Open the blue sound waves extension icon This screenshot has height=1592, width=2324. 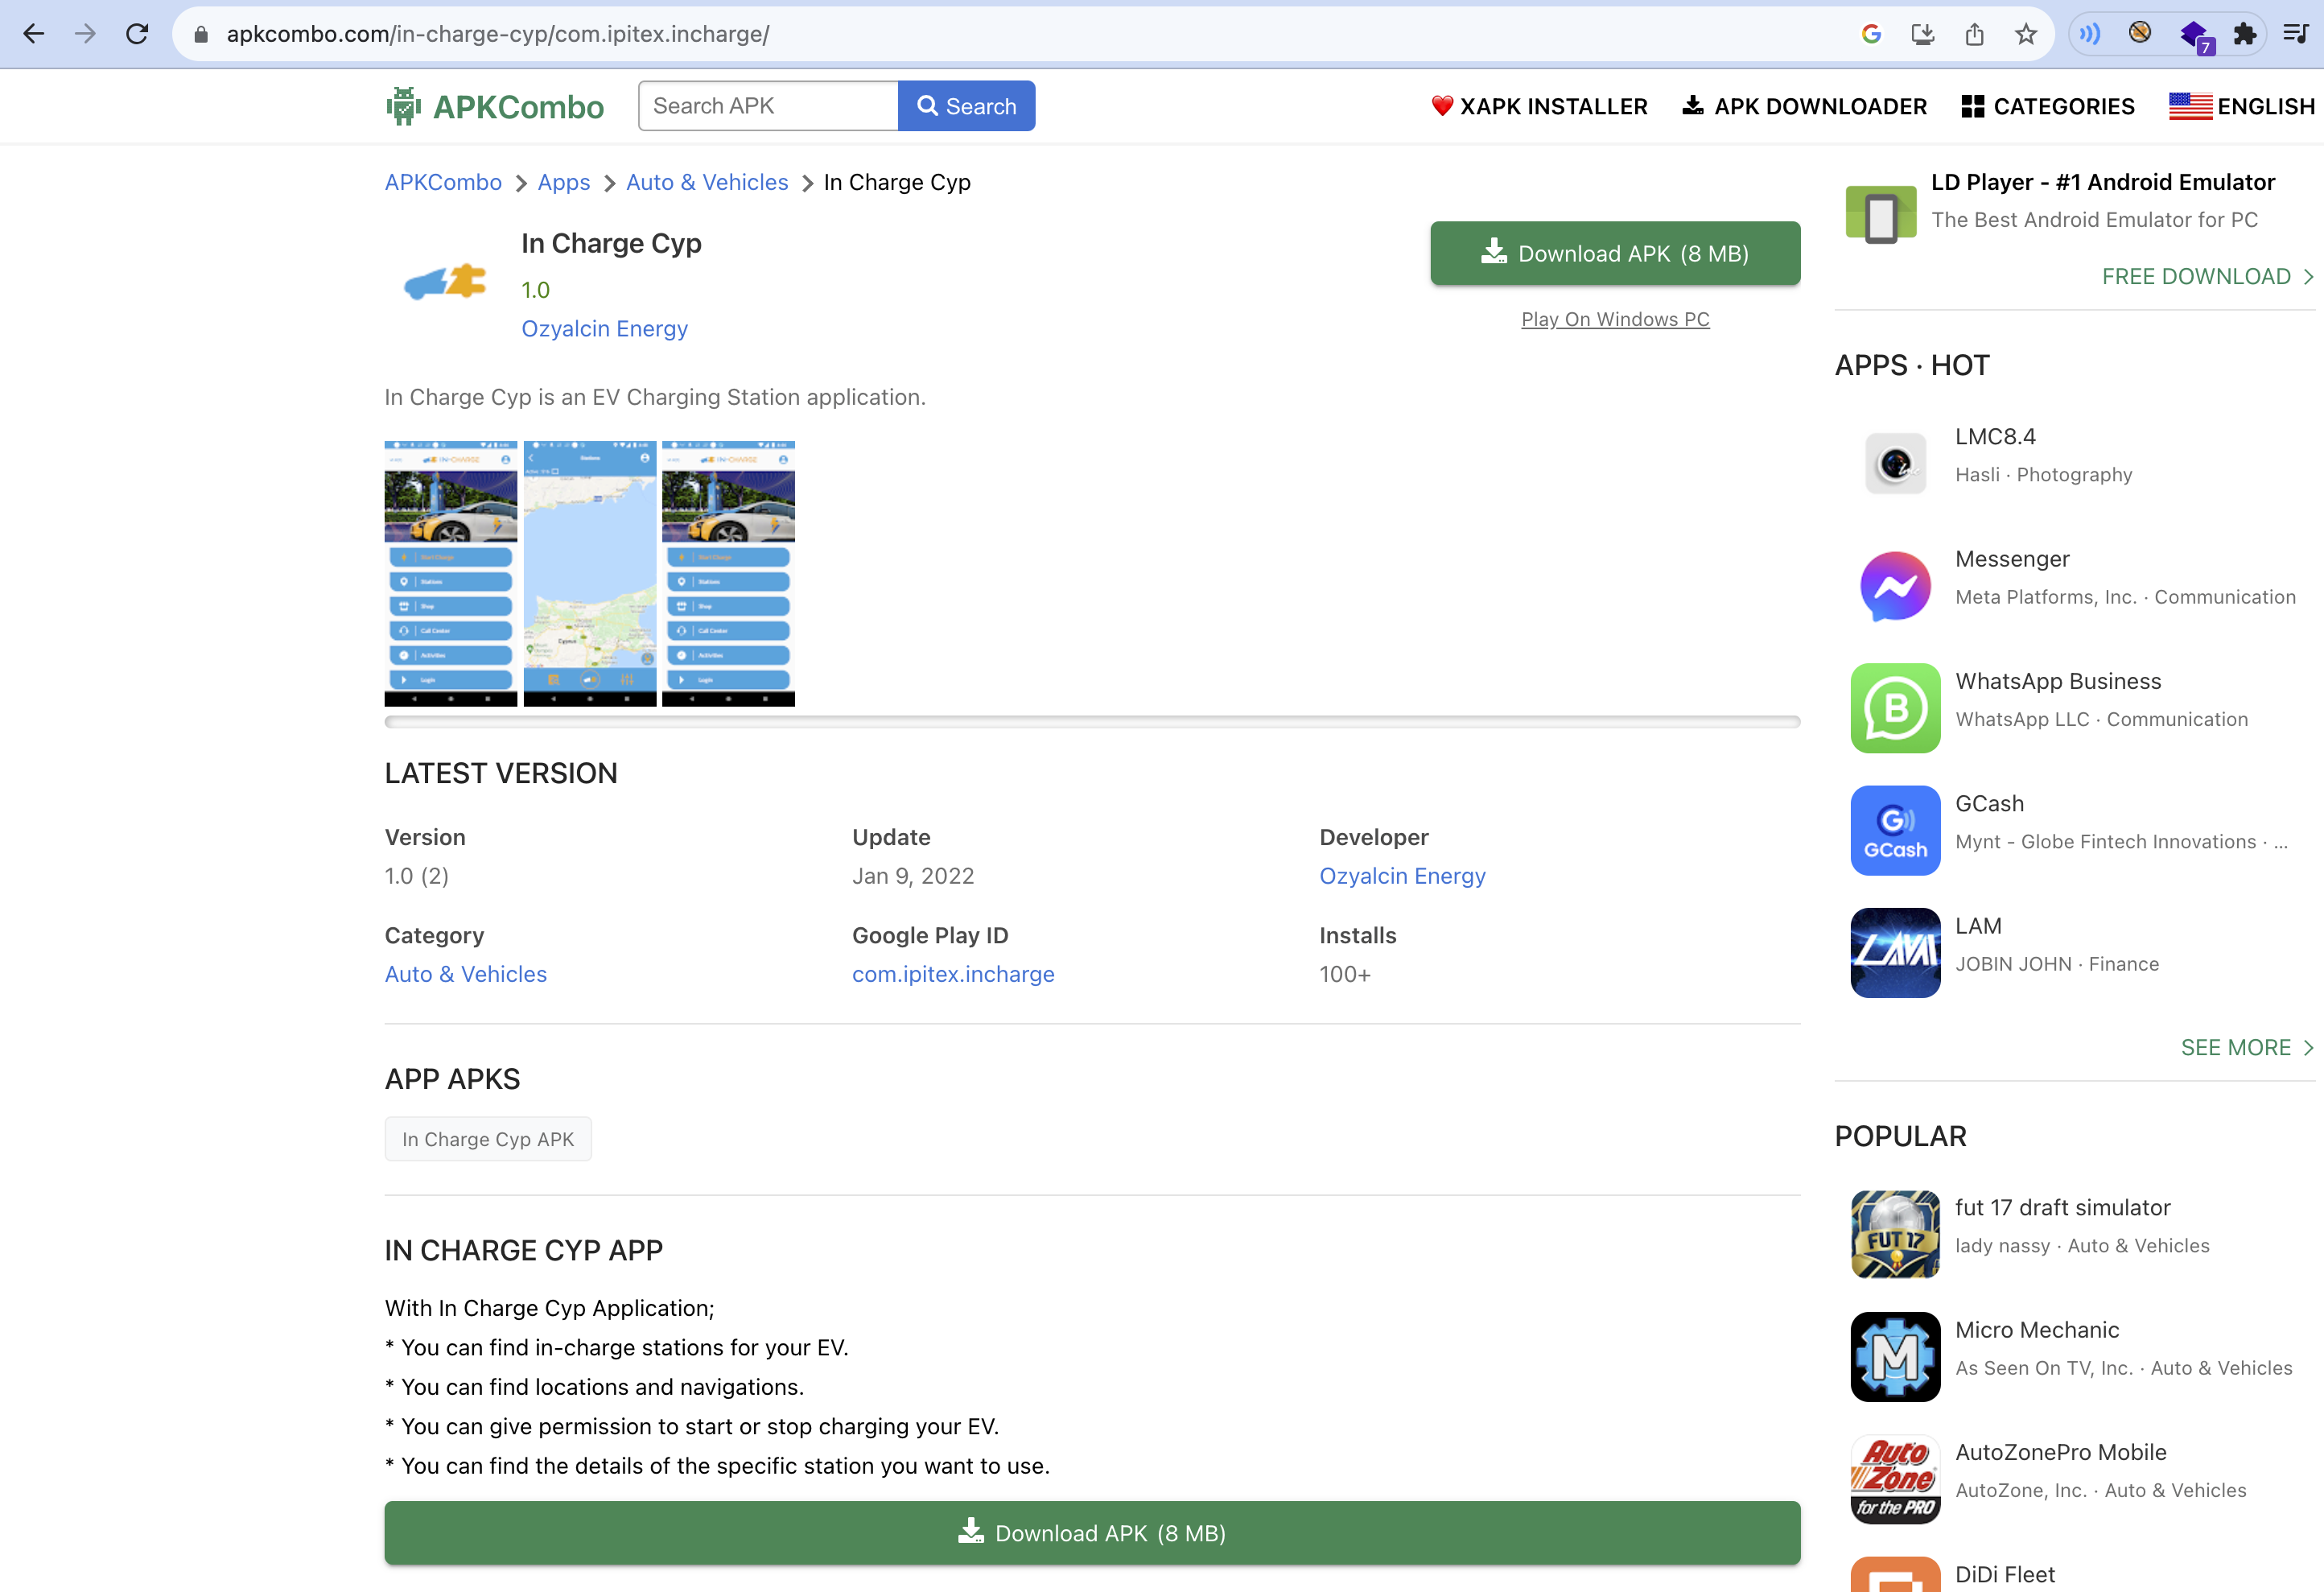(2090, 34)
